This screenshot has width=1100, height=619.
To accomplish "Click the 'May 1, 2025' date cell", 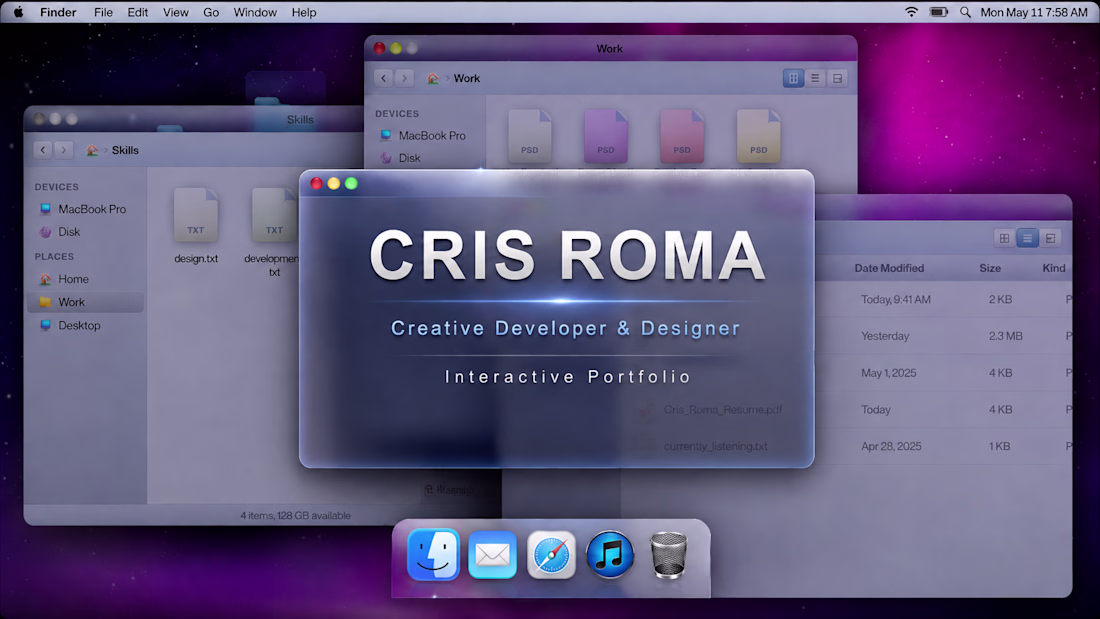I will click(889, 373).
